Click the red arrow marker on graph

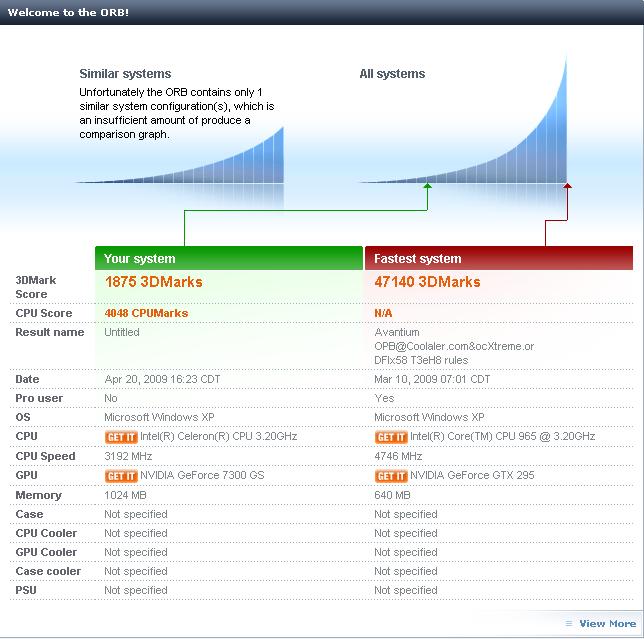coord(567,186)
